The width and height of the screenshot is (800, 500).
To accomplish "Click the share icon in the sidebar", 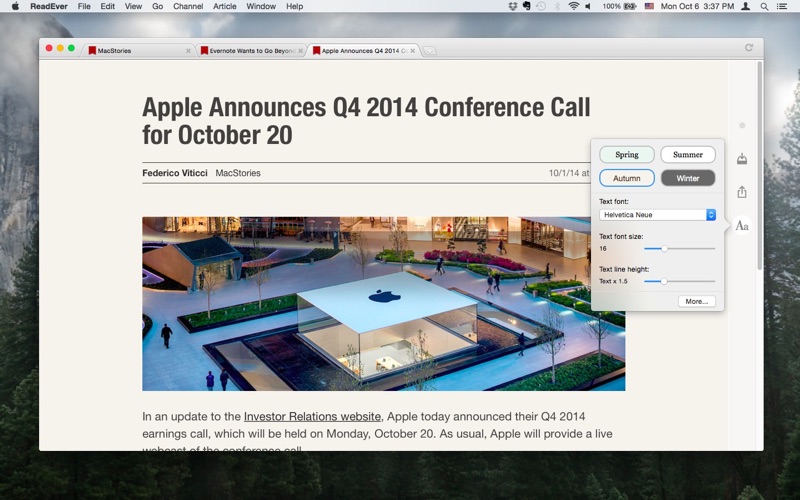I will [742, 192].
